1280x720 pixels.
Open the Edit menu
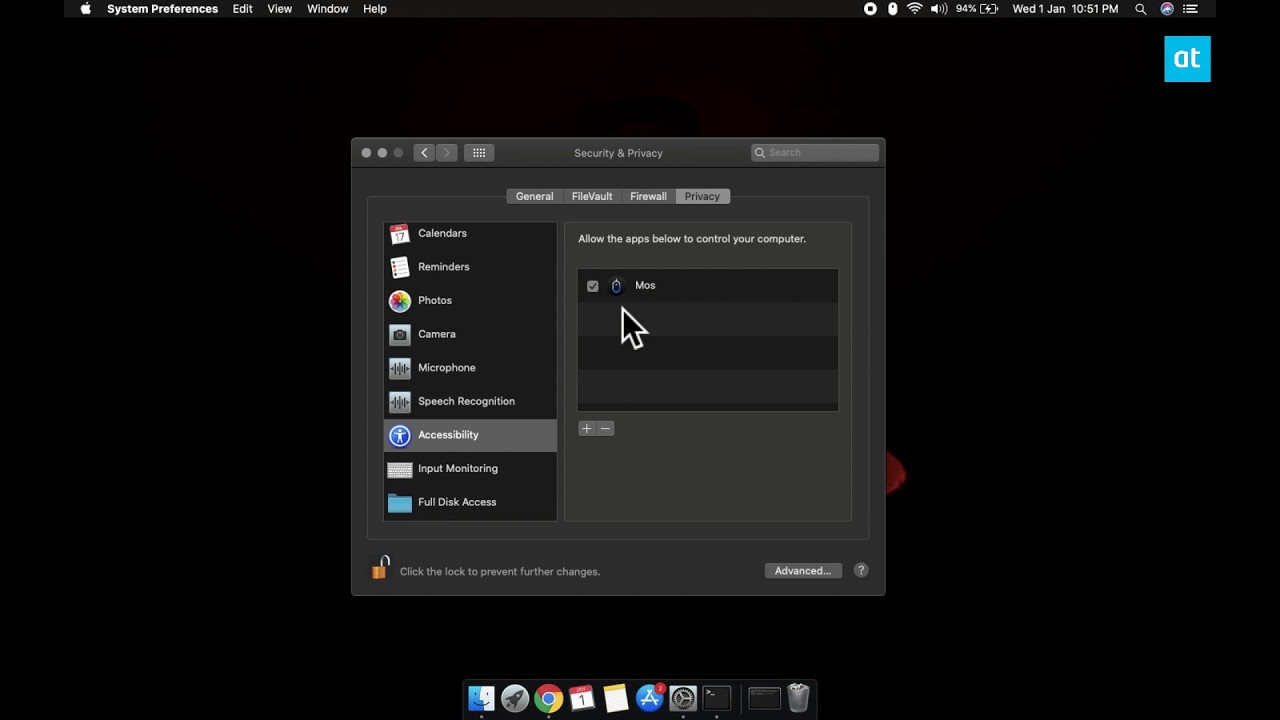pos(243,9)
